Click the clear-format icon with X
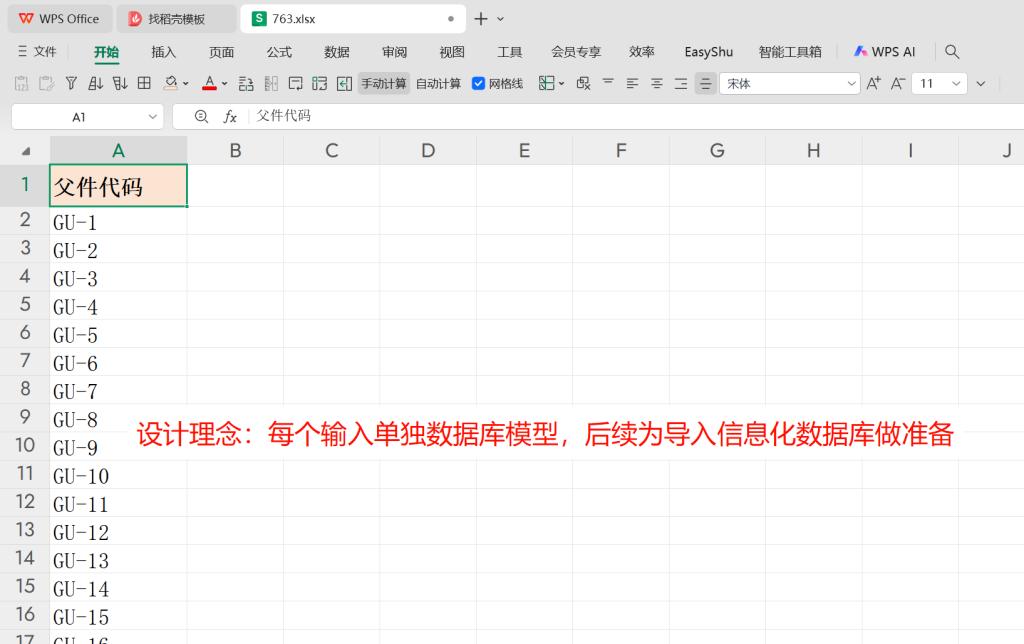This screenshot has height=644, width=1024. point(583,84)
